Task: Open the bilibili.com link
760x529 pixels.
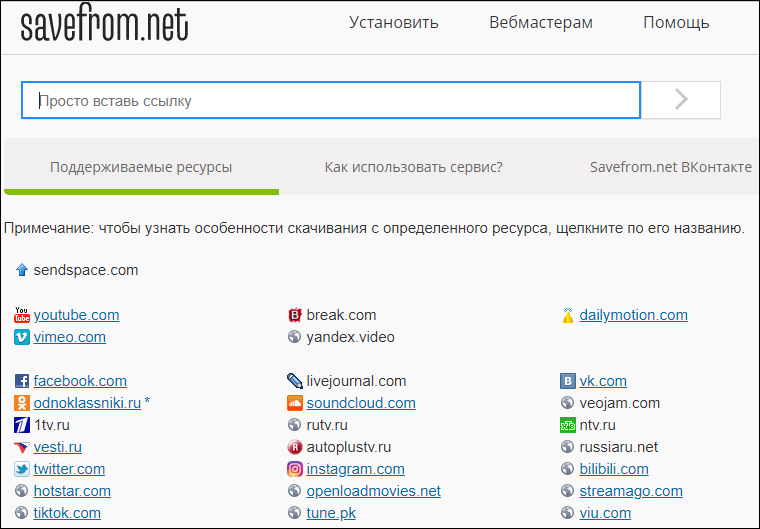Action: point(614,469)
